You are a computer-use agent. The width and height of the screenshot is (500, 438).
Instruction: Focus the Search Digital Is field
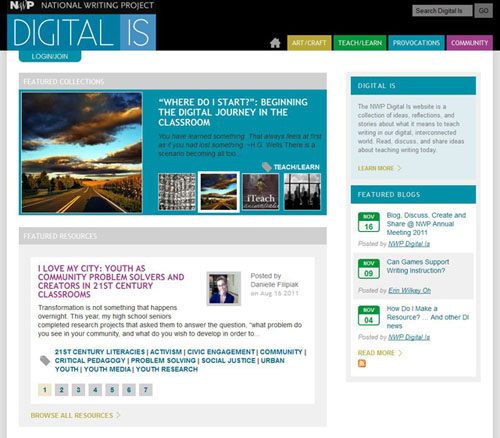pyautogui.click(x=442, y=11)
